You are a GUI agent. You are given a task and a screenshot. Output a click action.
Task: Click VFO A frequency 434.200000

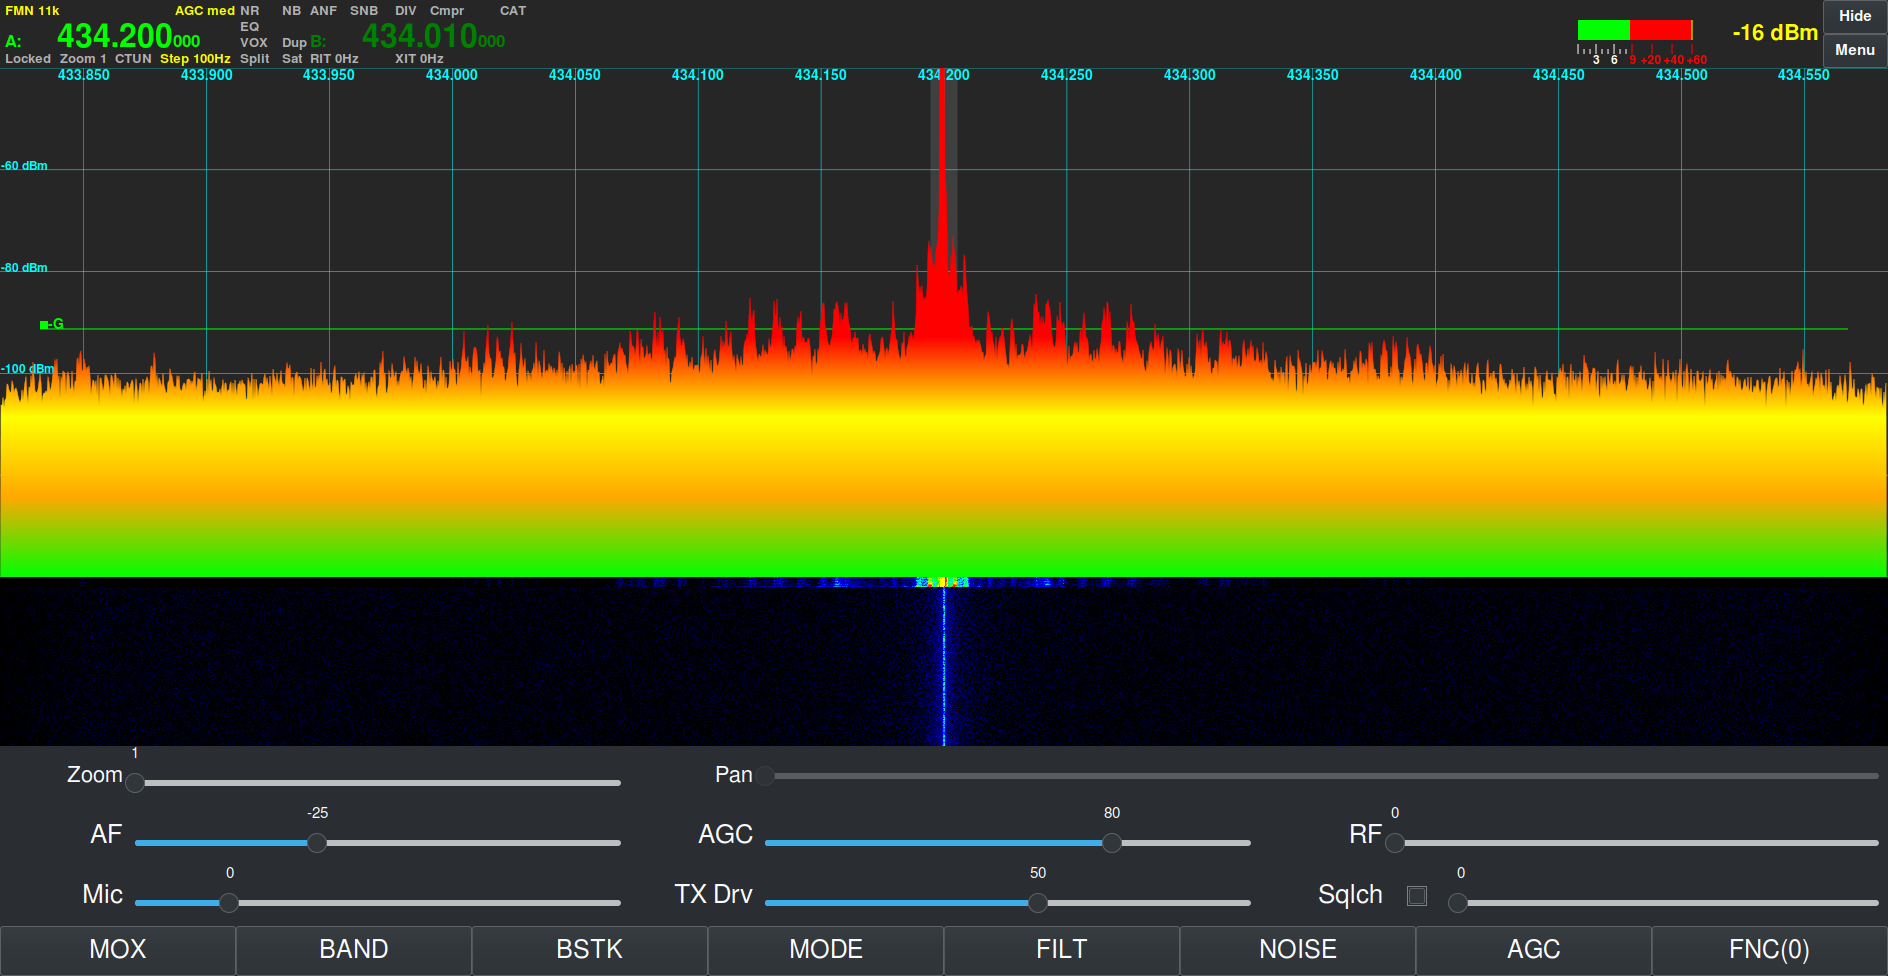pos(129,37)
